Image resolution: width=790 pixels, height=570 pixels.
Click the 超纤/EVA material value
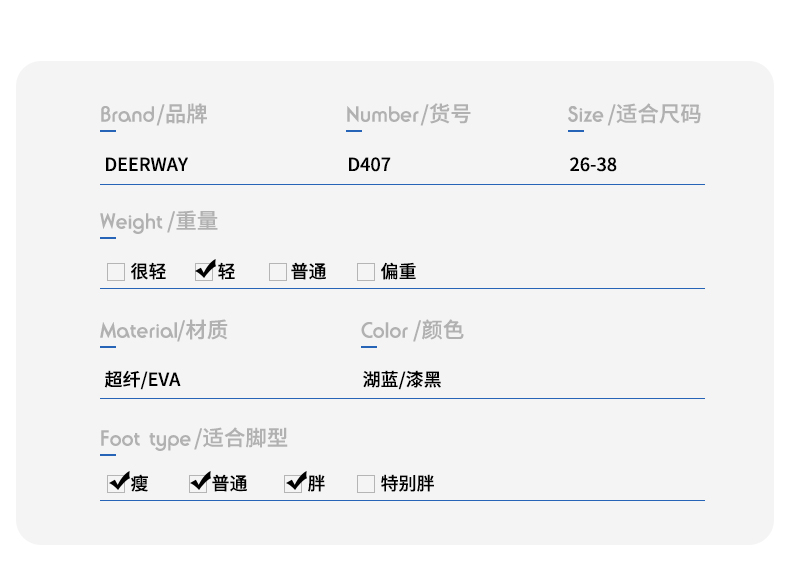143,379
